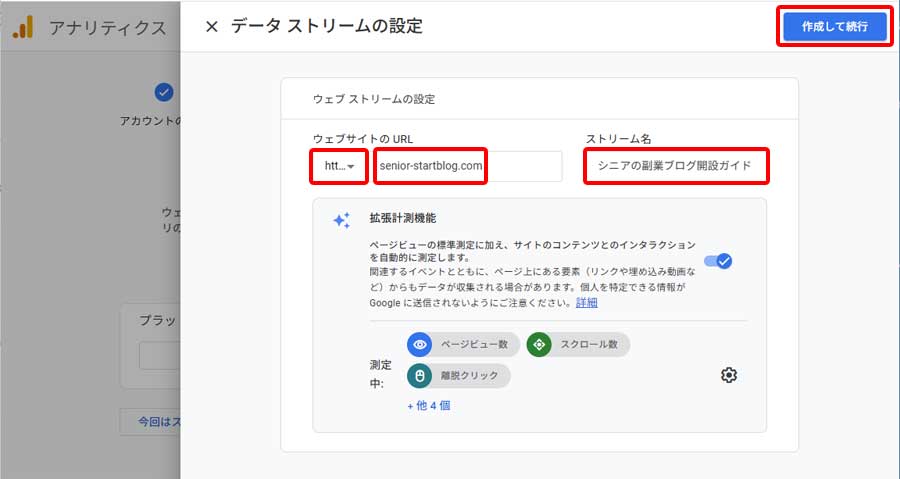The height and width of the screenshot is (479, 900).
Task: Click the ストリーム名 input field
Action: 676,166
